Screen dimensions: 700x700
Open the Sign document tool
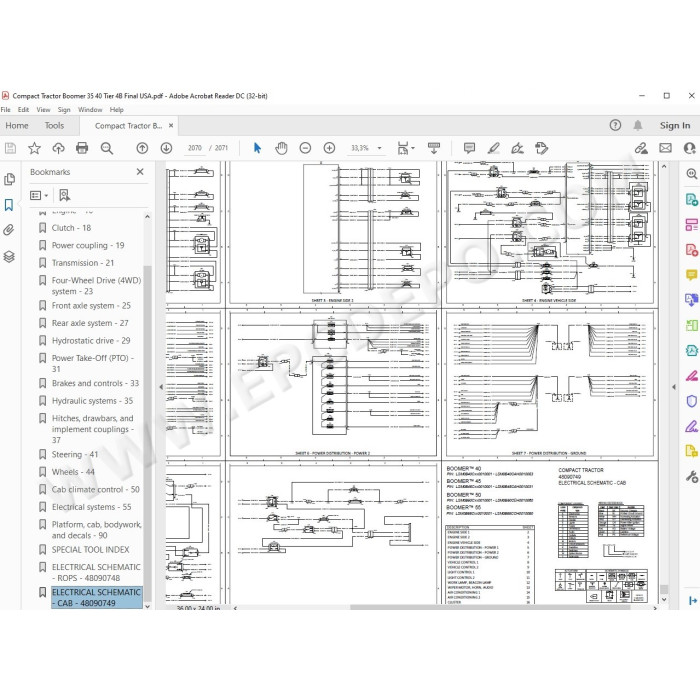click(517, 148)
